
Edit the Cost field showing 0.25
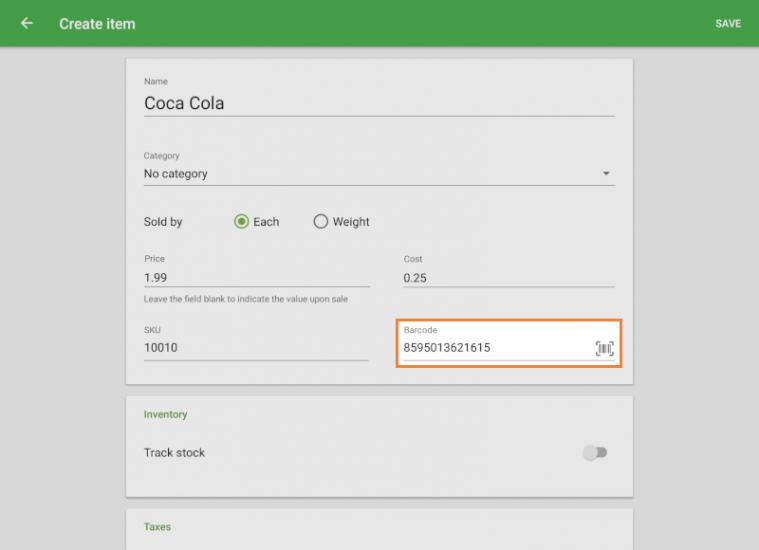coord(509,278)
